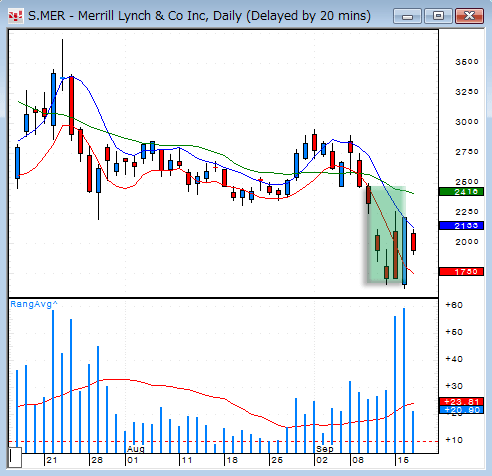This screenshot has height=476, width=492.
Task: Select the last red candlestick on chart
Action: click(x=414, y=242)
